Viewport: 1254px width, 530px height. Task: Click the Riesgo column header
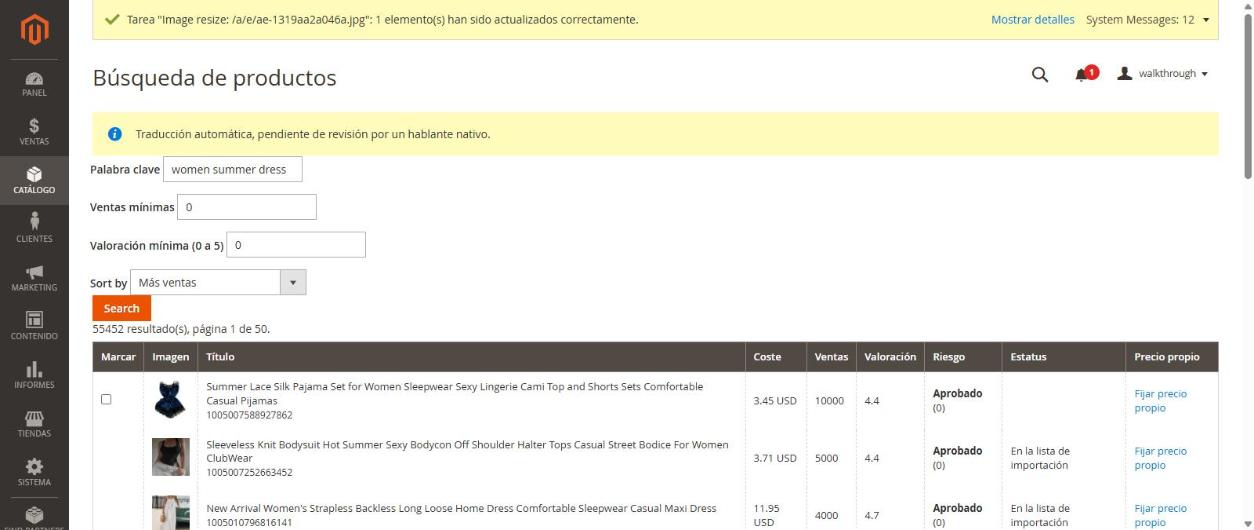[x=963, y=357]
